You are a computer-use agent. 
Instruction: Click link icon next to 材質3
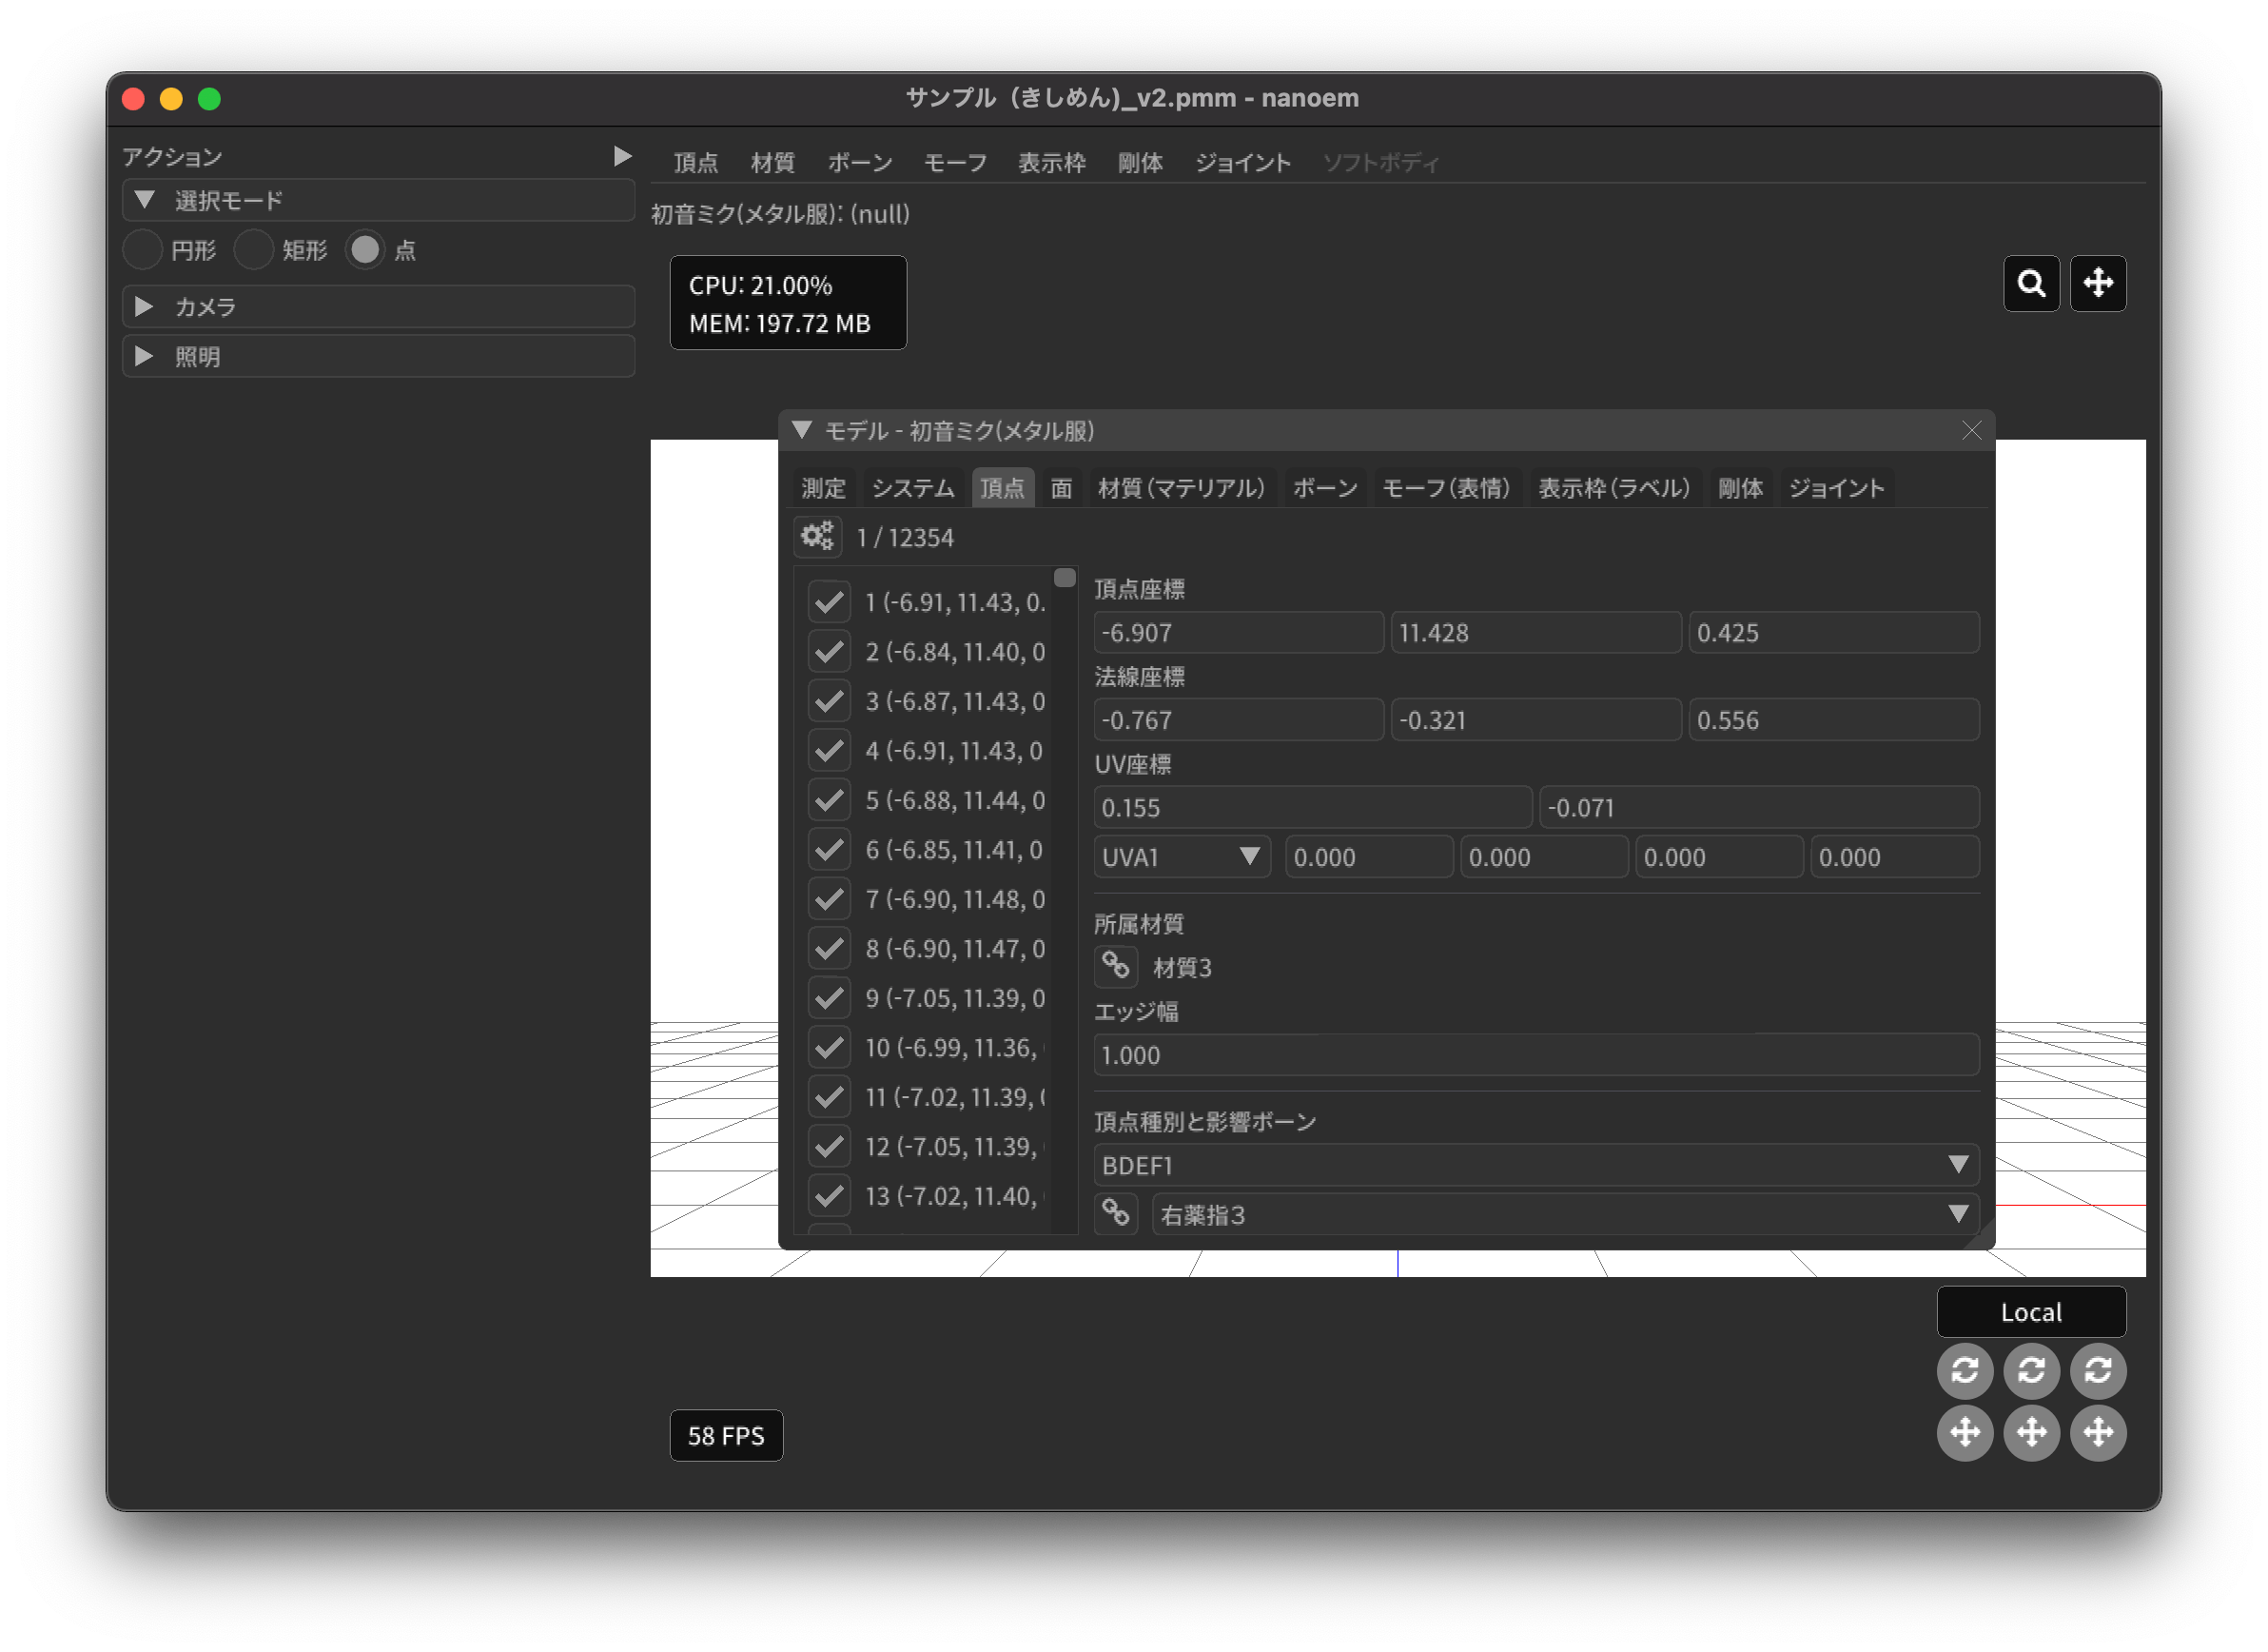click(1115, 966)
